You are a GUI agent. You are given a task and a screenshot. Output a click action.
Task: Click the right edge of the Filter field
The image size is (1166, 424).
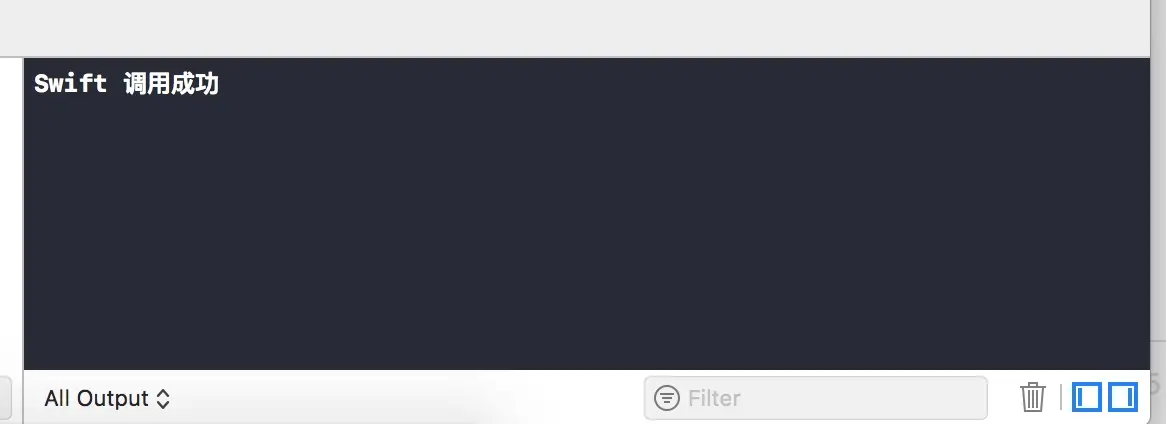point(982,398)
